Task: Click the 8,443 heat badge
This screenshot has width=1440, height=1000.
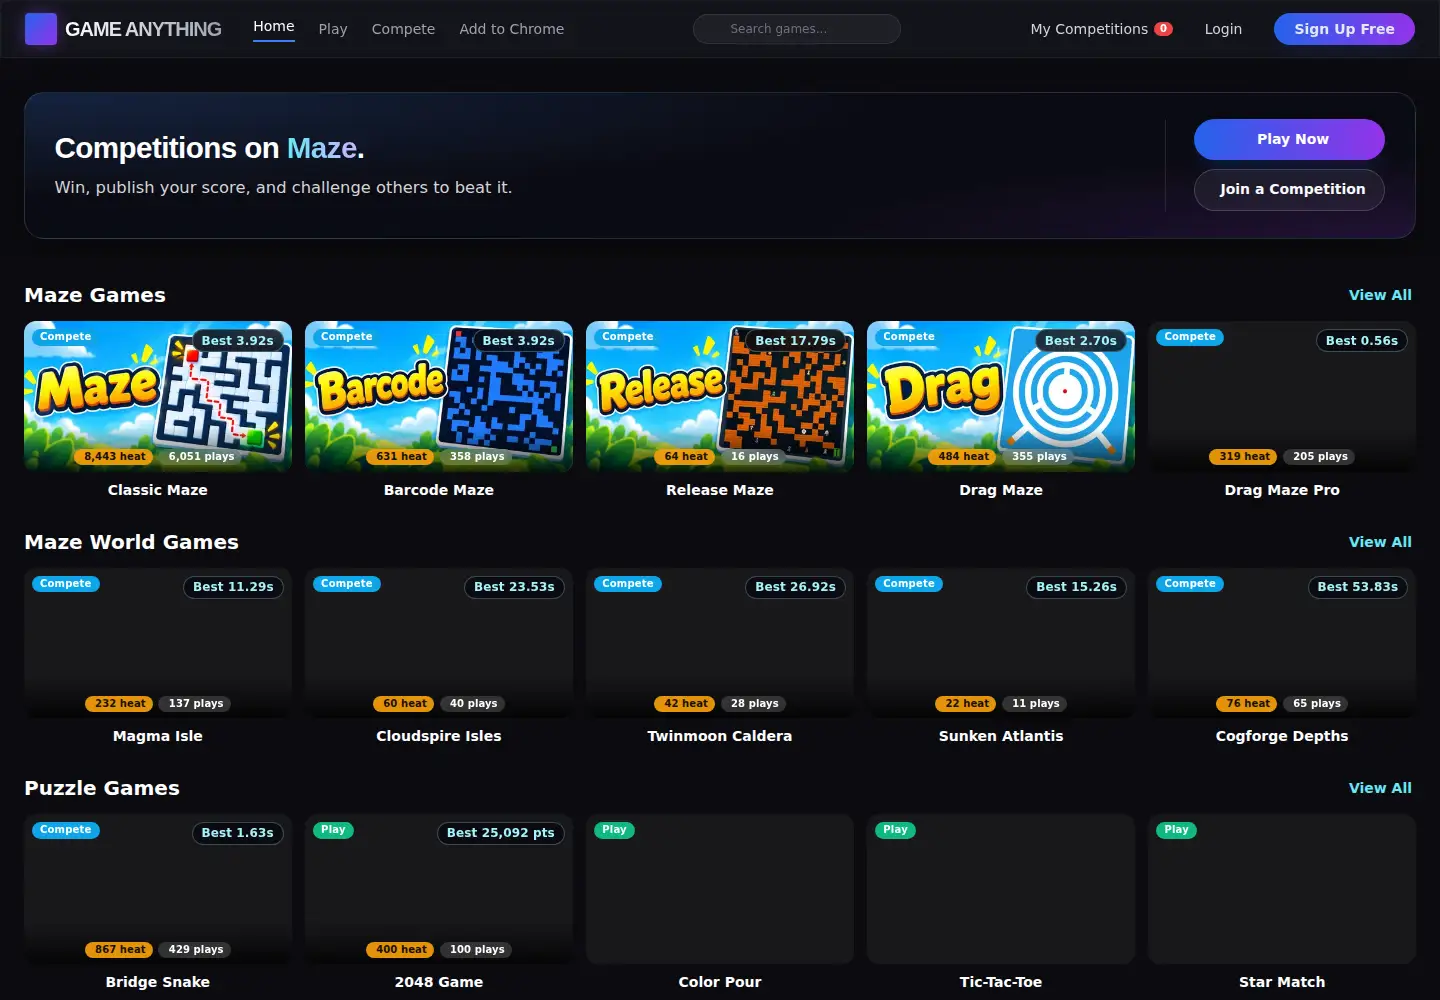Action: pos(114,457)
